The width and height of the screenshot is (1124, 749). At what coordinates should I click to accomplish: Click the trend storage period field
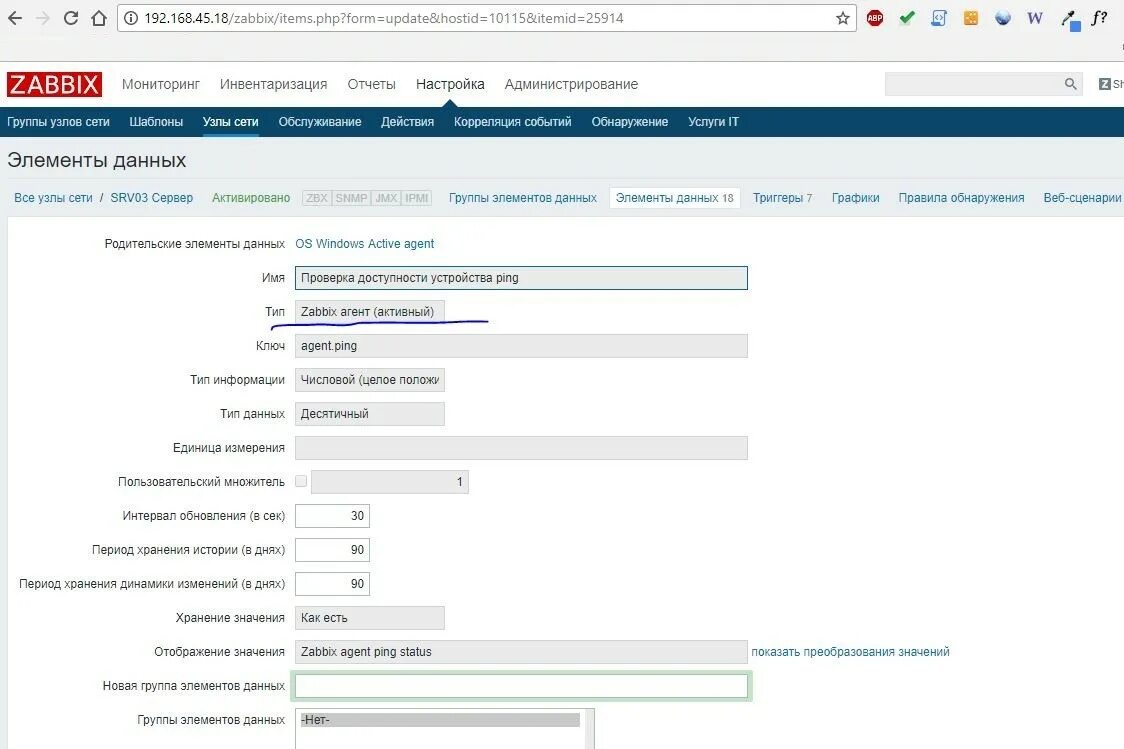pyautogui.click(x=333, y=583)
